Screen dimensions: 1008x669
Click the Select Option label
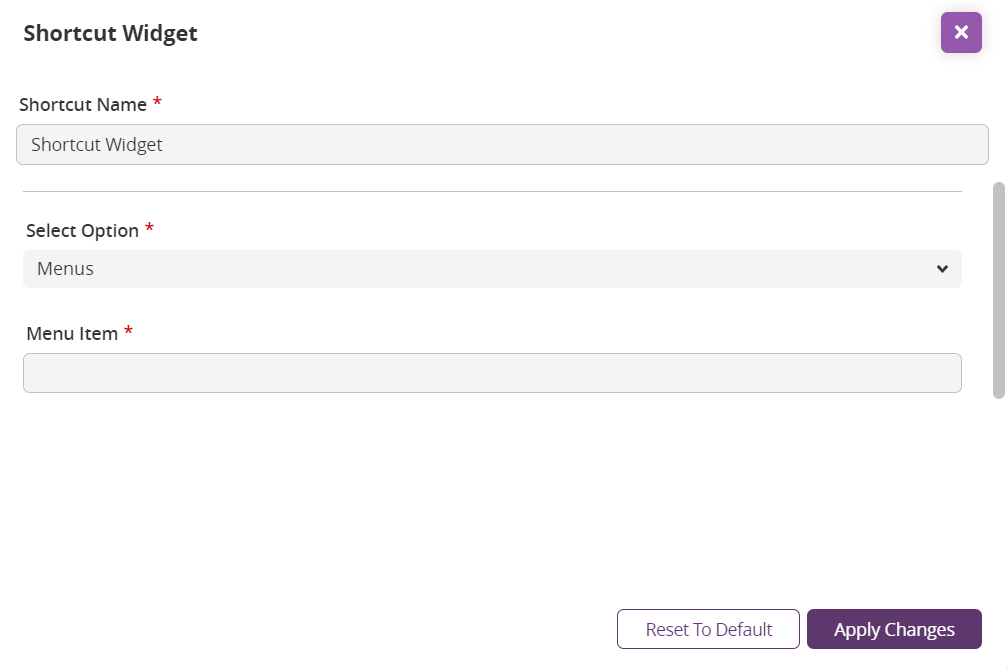tap(83, 231)
